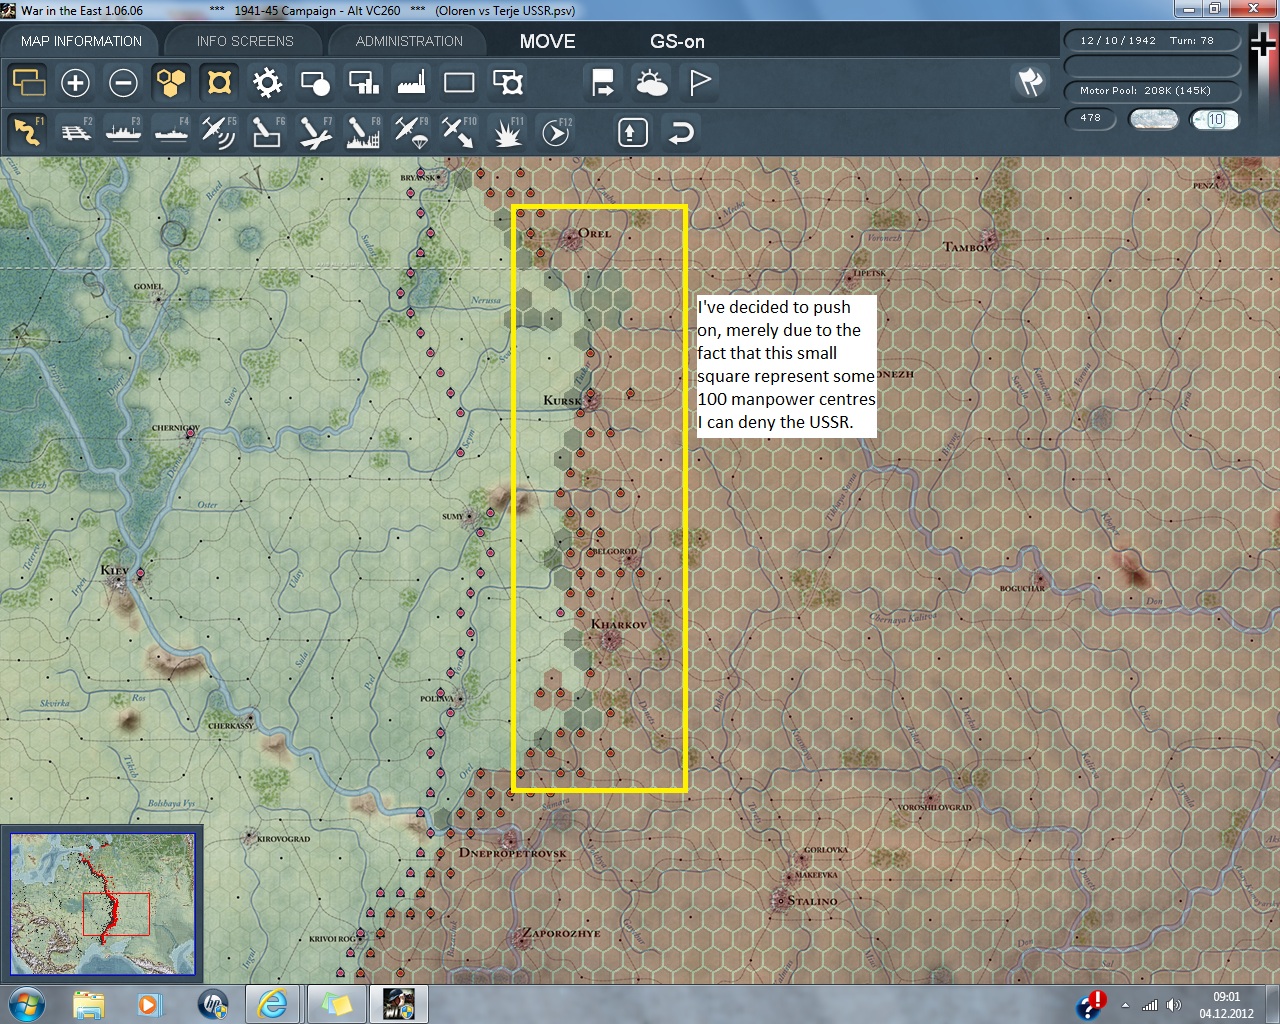This screenshot has width=1280, height=1024.
Task: Open the media player taskbar icon
Action: [150, 1004]
